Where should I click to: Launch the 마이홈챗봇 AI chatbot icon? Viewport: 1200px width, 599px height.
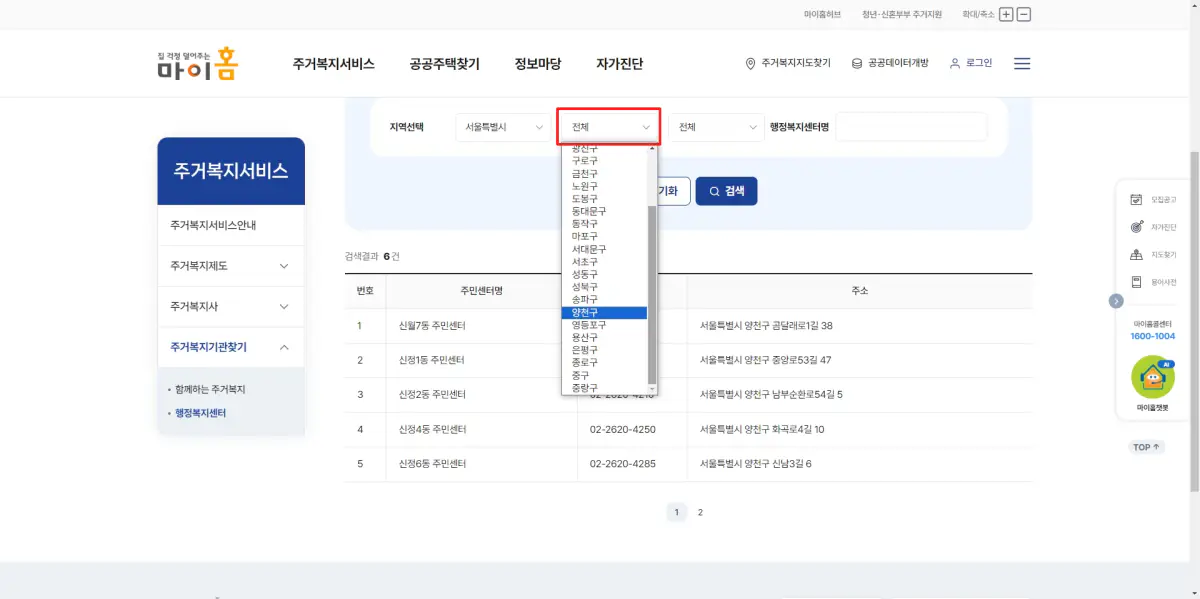(1153, 379)
